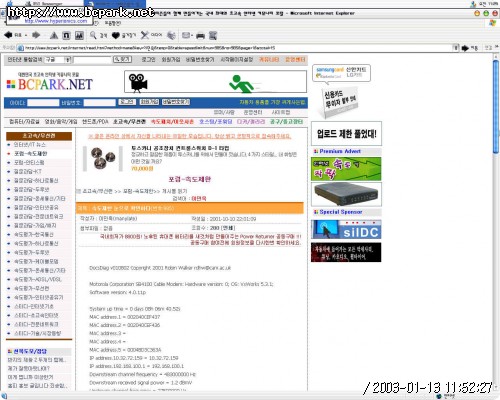
Task: Open the 영화/음악/게임 navigation menu
Action: 61,122
